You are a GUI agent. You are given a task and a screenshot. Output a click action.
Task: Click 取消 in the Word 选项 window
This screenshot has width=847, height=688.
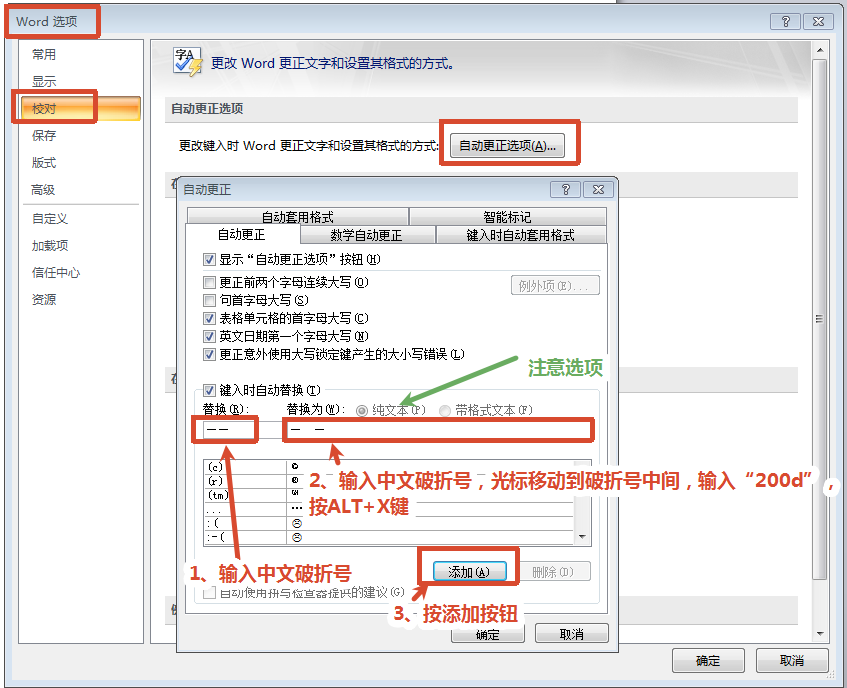click(792, 660)
